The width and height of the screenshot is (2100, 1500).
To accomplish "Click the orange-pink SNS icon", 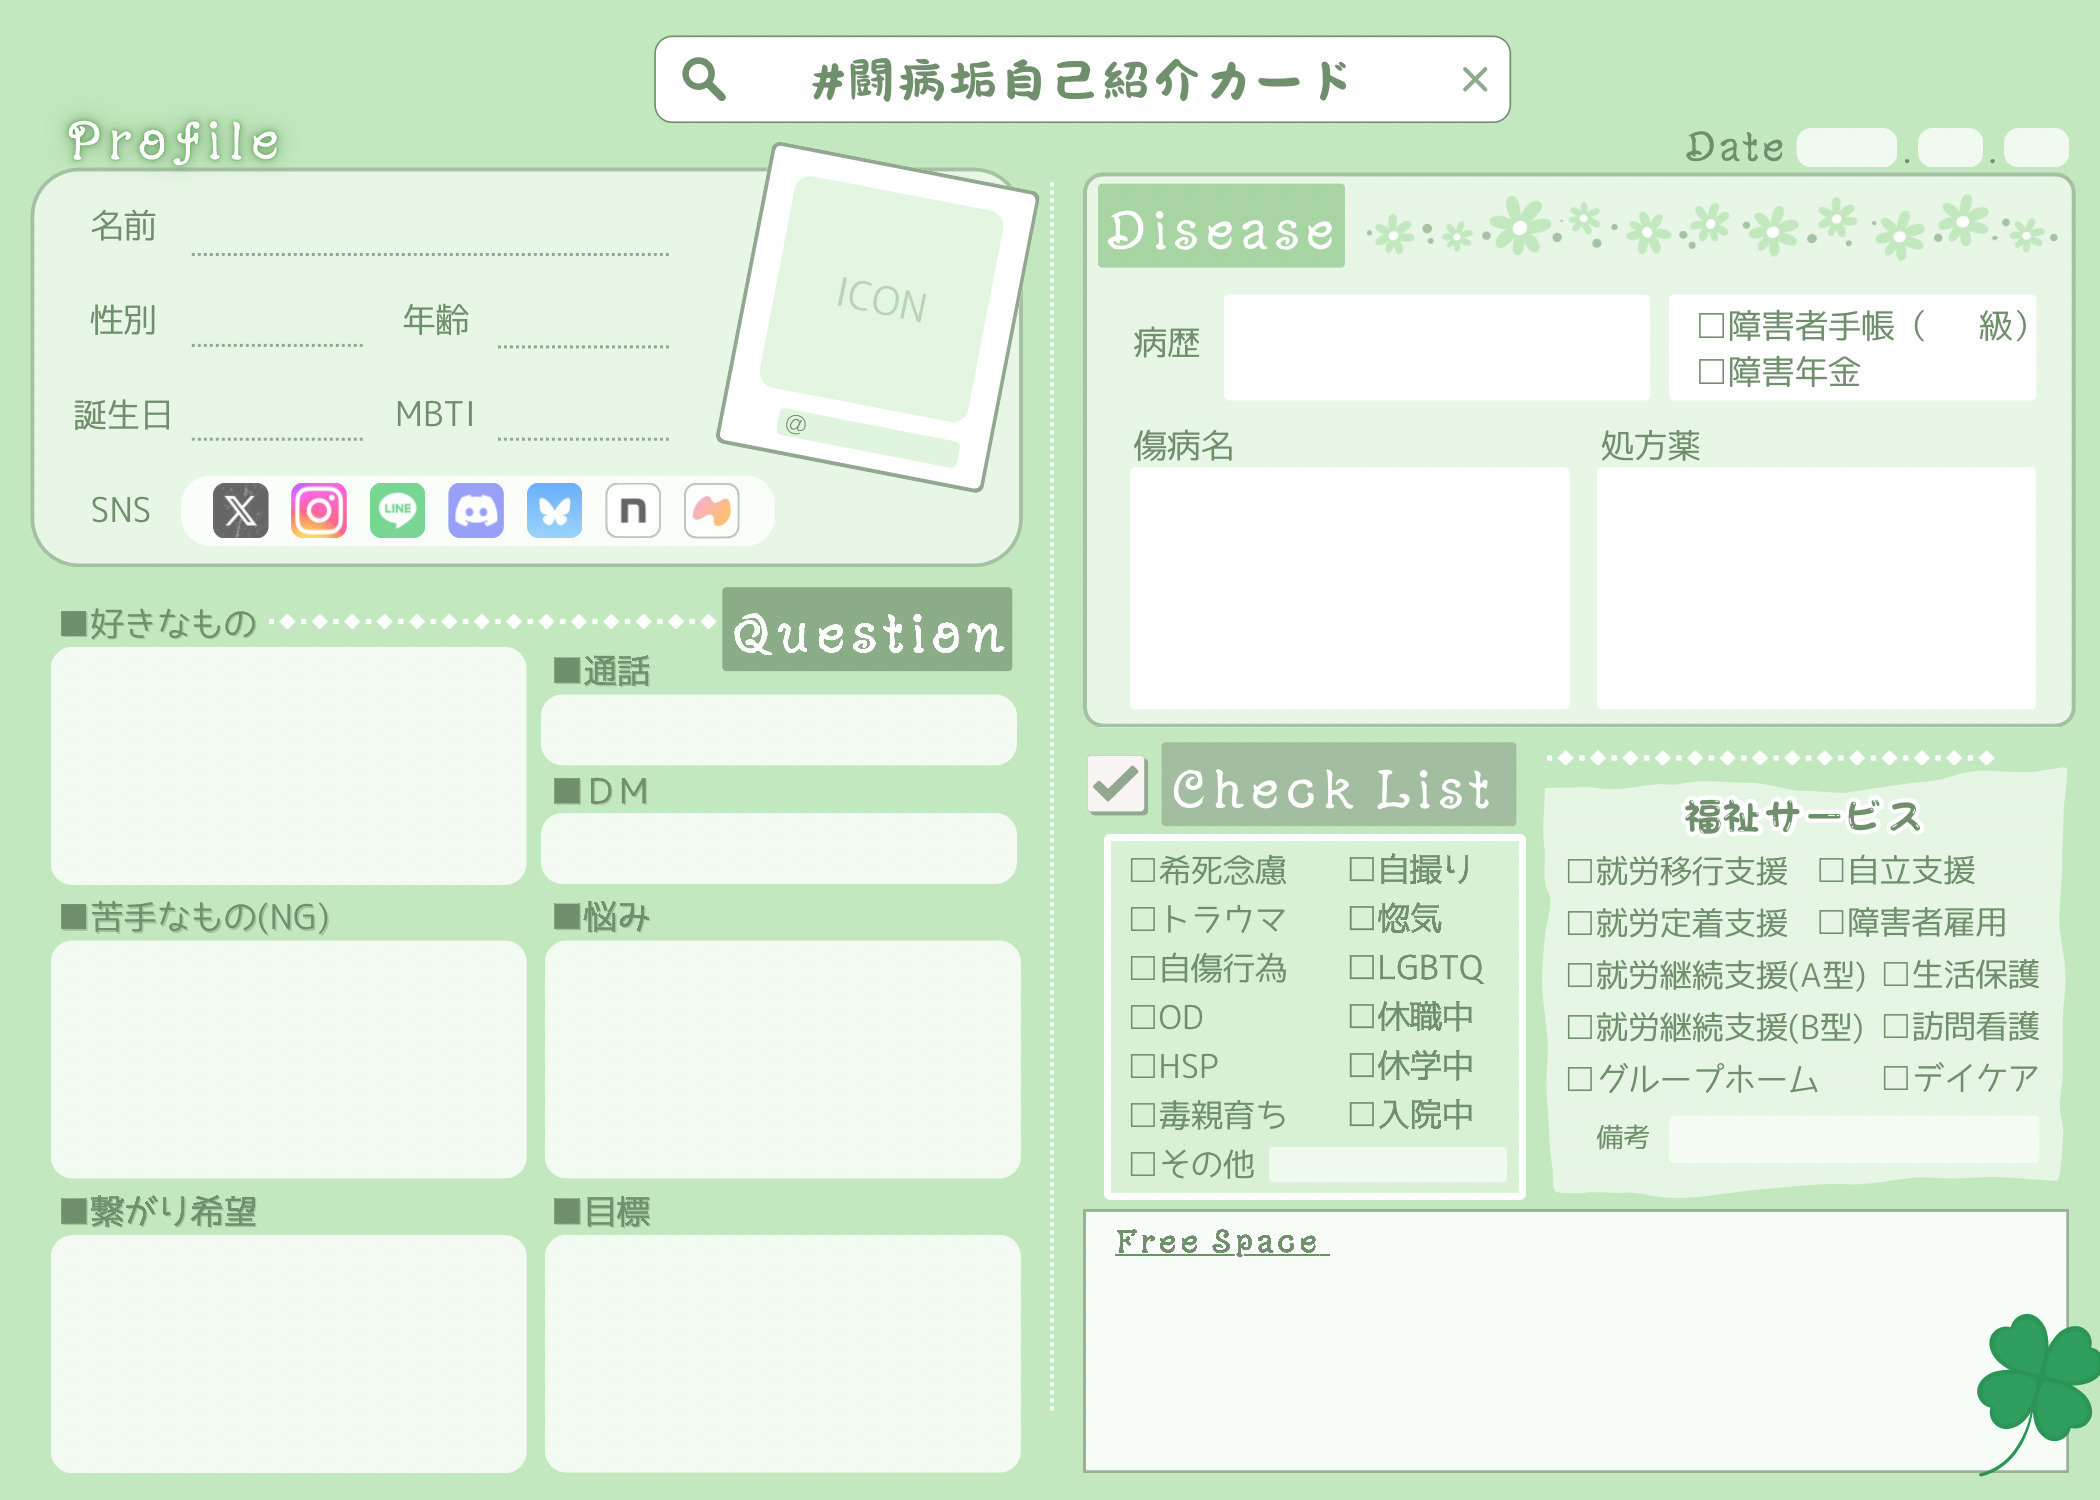I will point(711,511).
